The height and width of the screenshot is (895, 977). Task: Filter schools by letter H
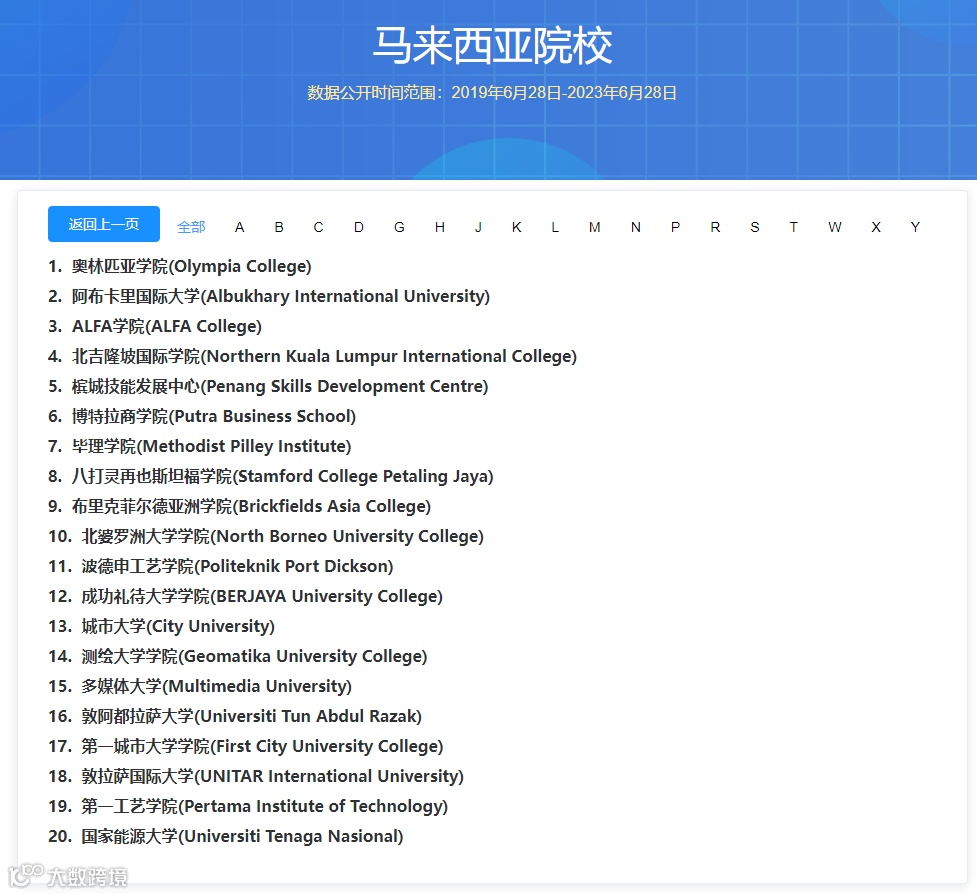point(440,227)
